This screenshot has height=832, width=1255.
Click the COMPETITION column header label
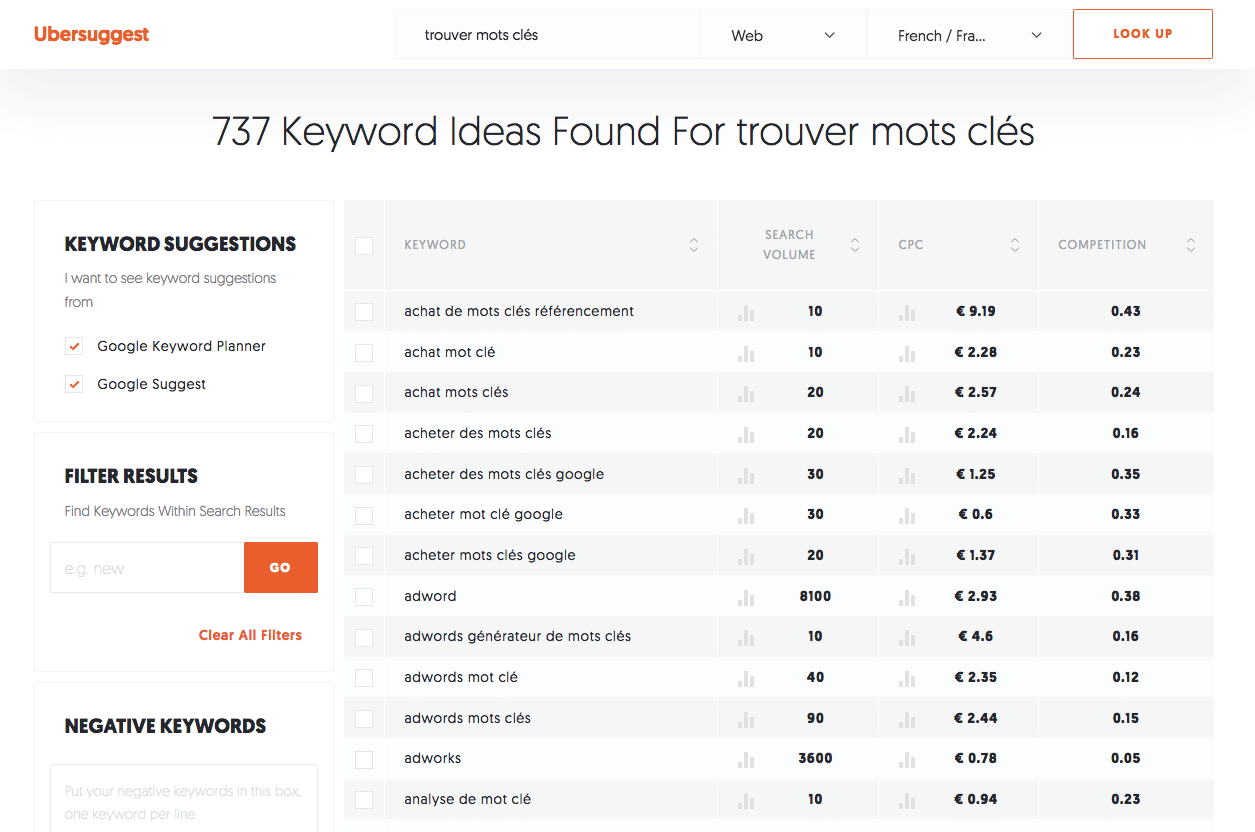[x=1102, y=245]
